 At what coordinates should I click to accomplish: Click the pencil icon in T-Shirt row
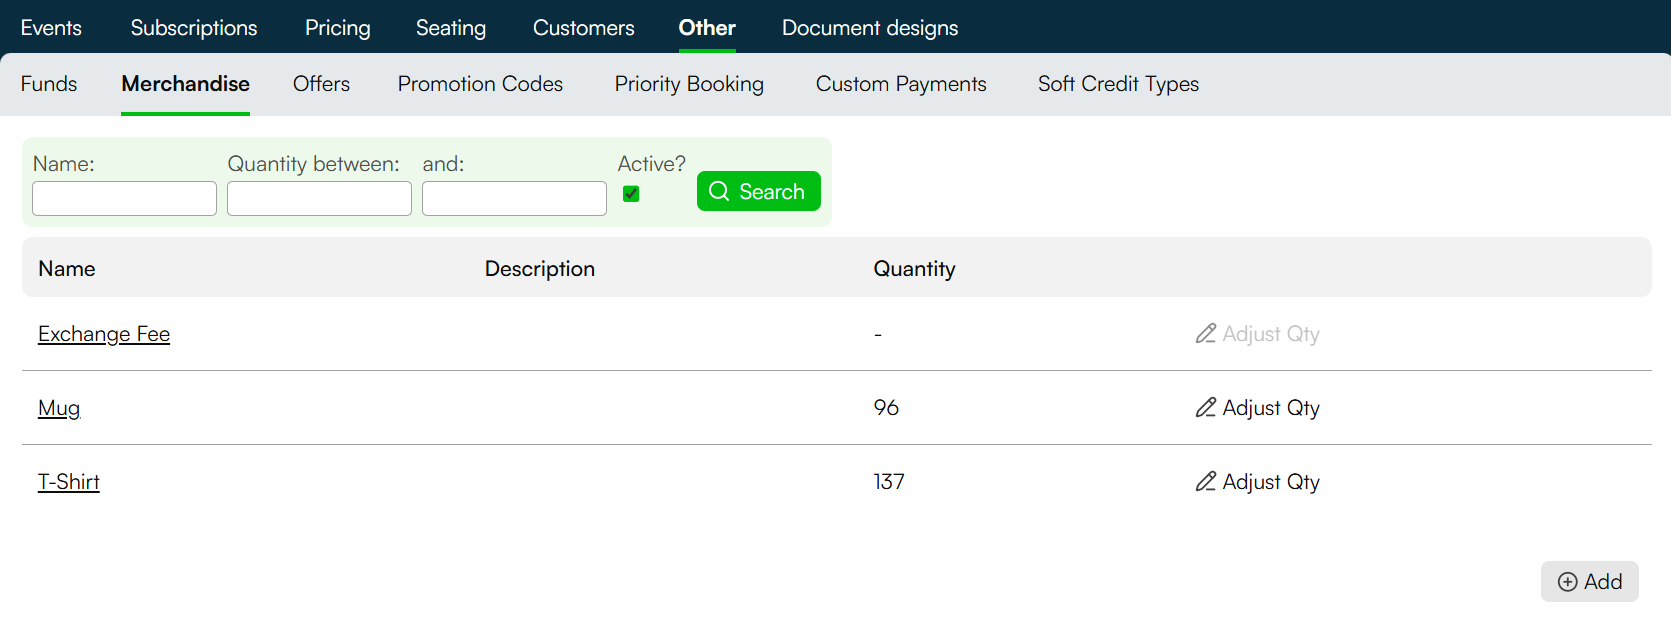(x=1206, y=481)
